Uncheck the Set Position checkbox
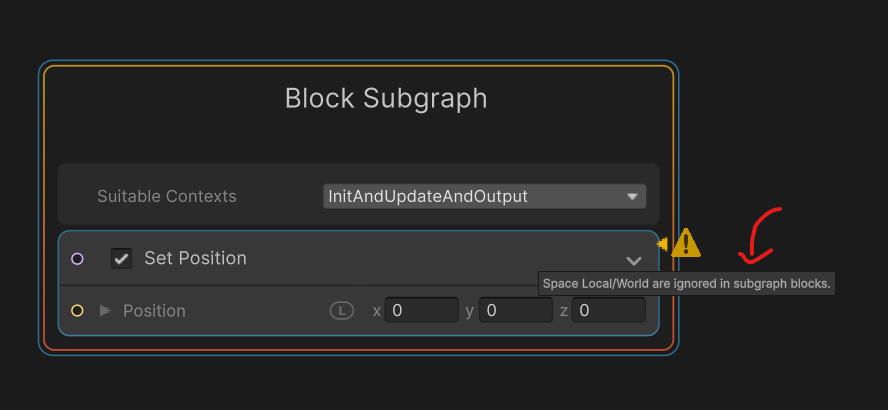The height and width of the screenshot is (410, 888). (x=121, y=259)
